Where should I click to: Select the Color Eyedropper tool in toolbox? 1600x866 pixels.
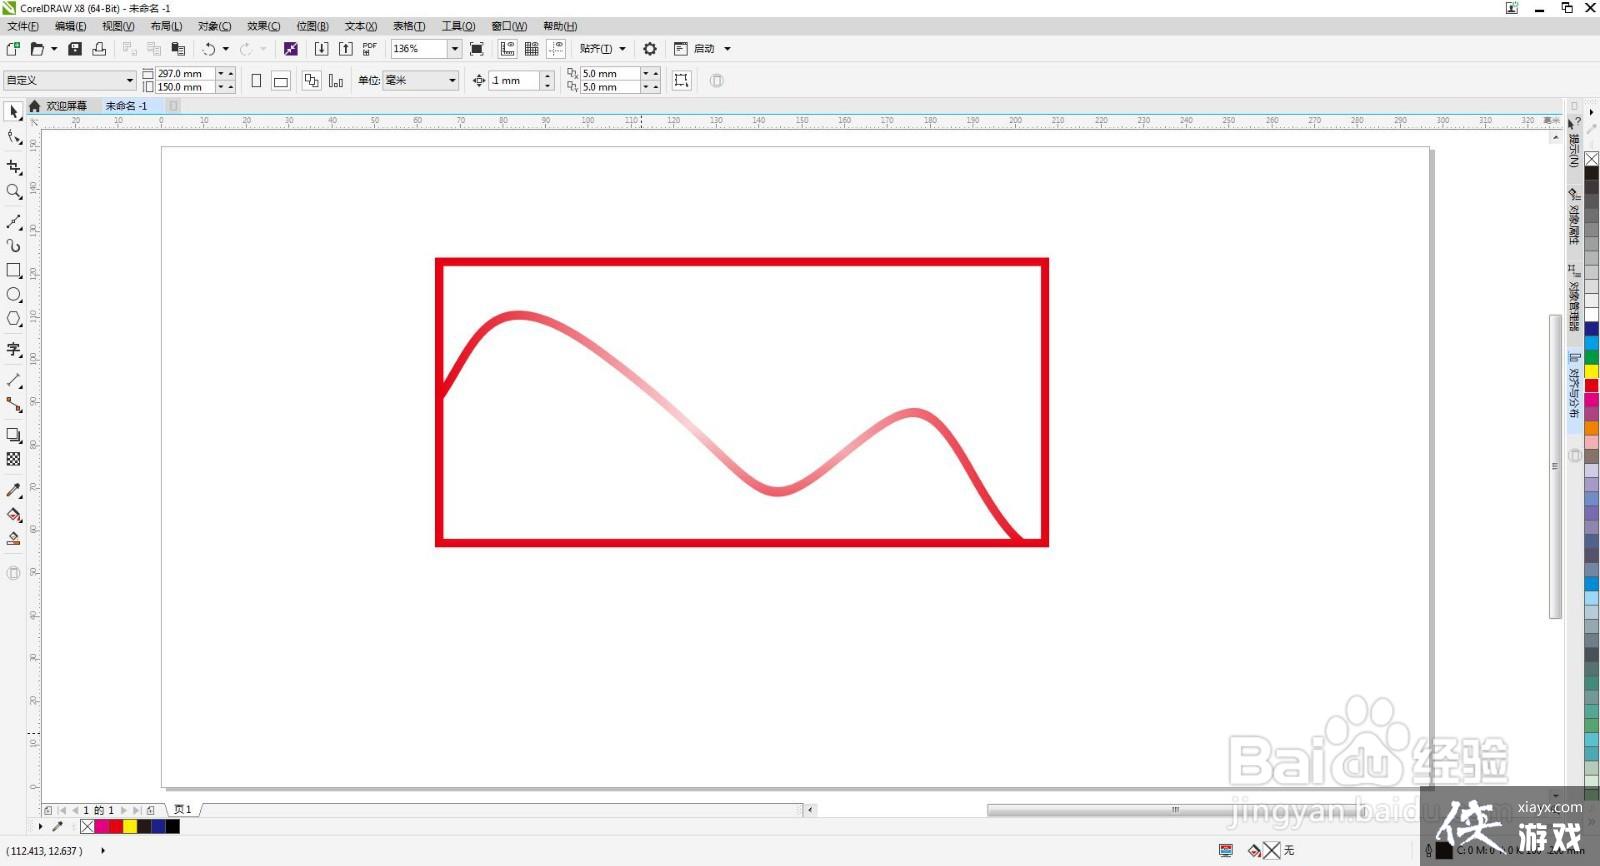pyautogui.click(x=14, y=490)
